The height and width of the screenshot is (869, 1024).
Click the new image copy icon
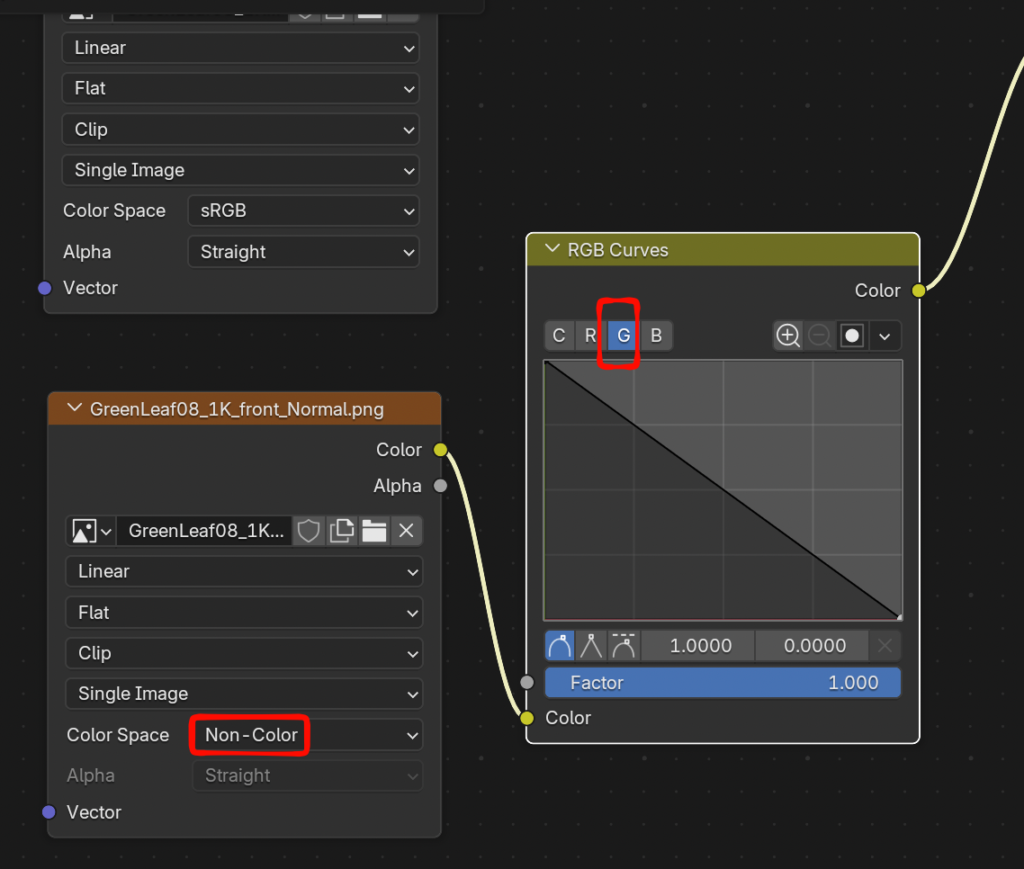[x=342, y=531]
